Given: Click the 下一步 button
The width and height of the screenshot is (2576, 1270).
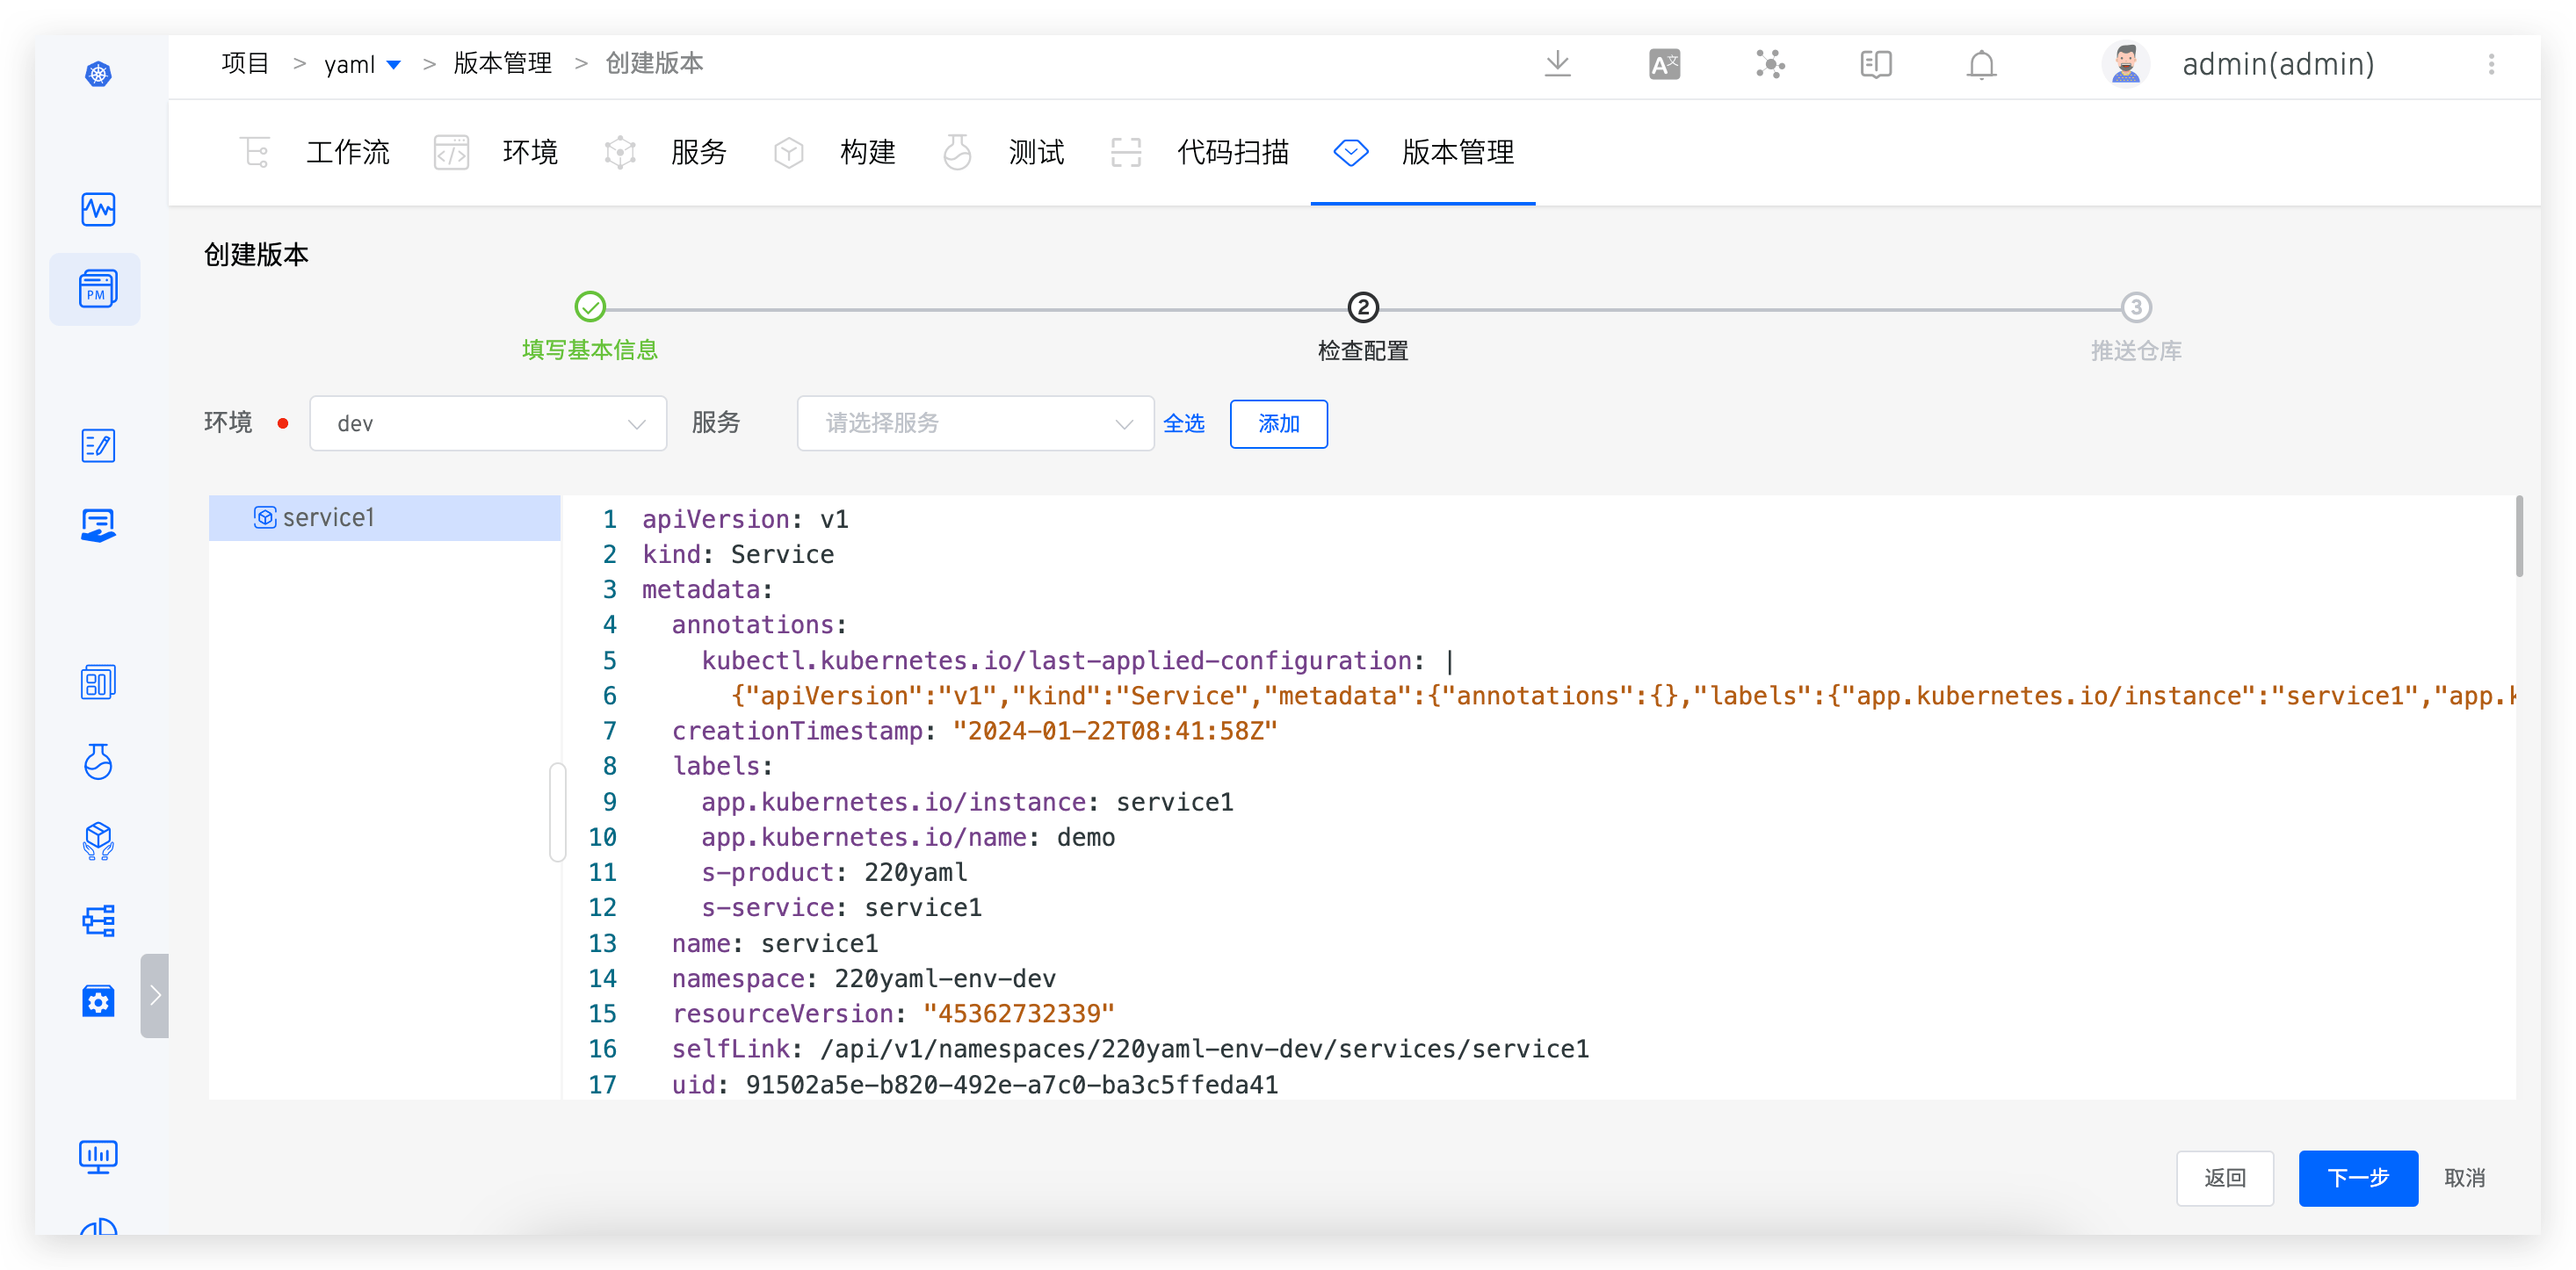Looking at the screenshot, I should tap(2357, 1178).
